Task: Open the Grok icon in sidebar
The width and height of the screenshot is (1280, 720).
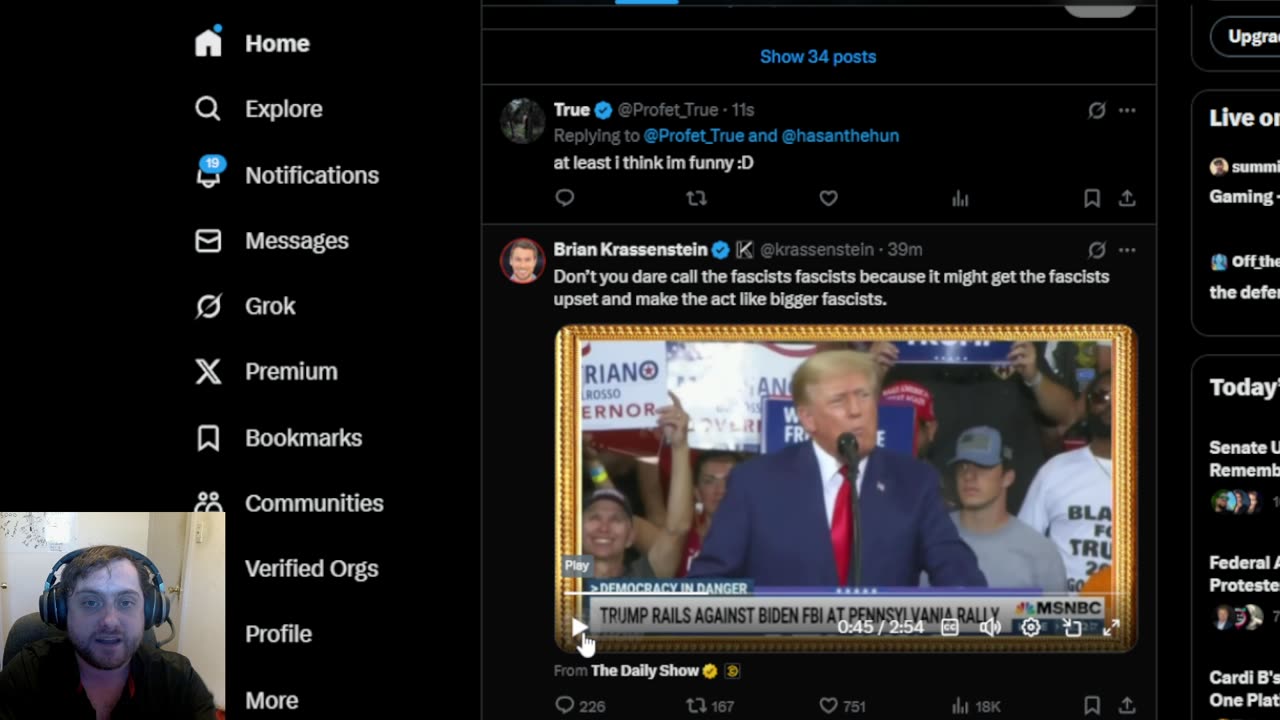Action: pos(208,306)
